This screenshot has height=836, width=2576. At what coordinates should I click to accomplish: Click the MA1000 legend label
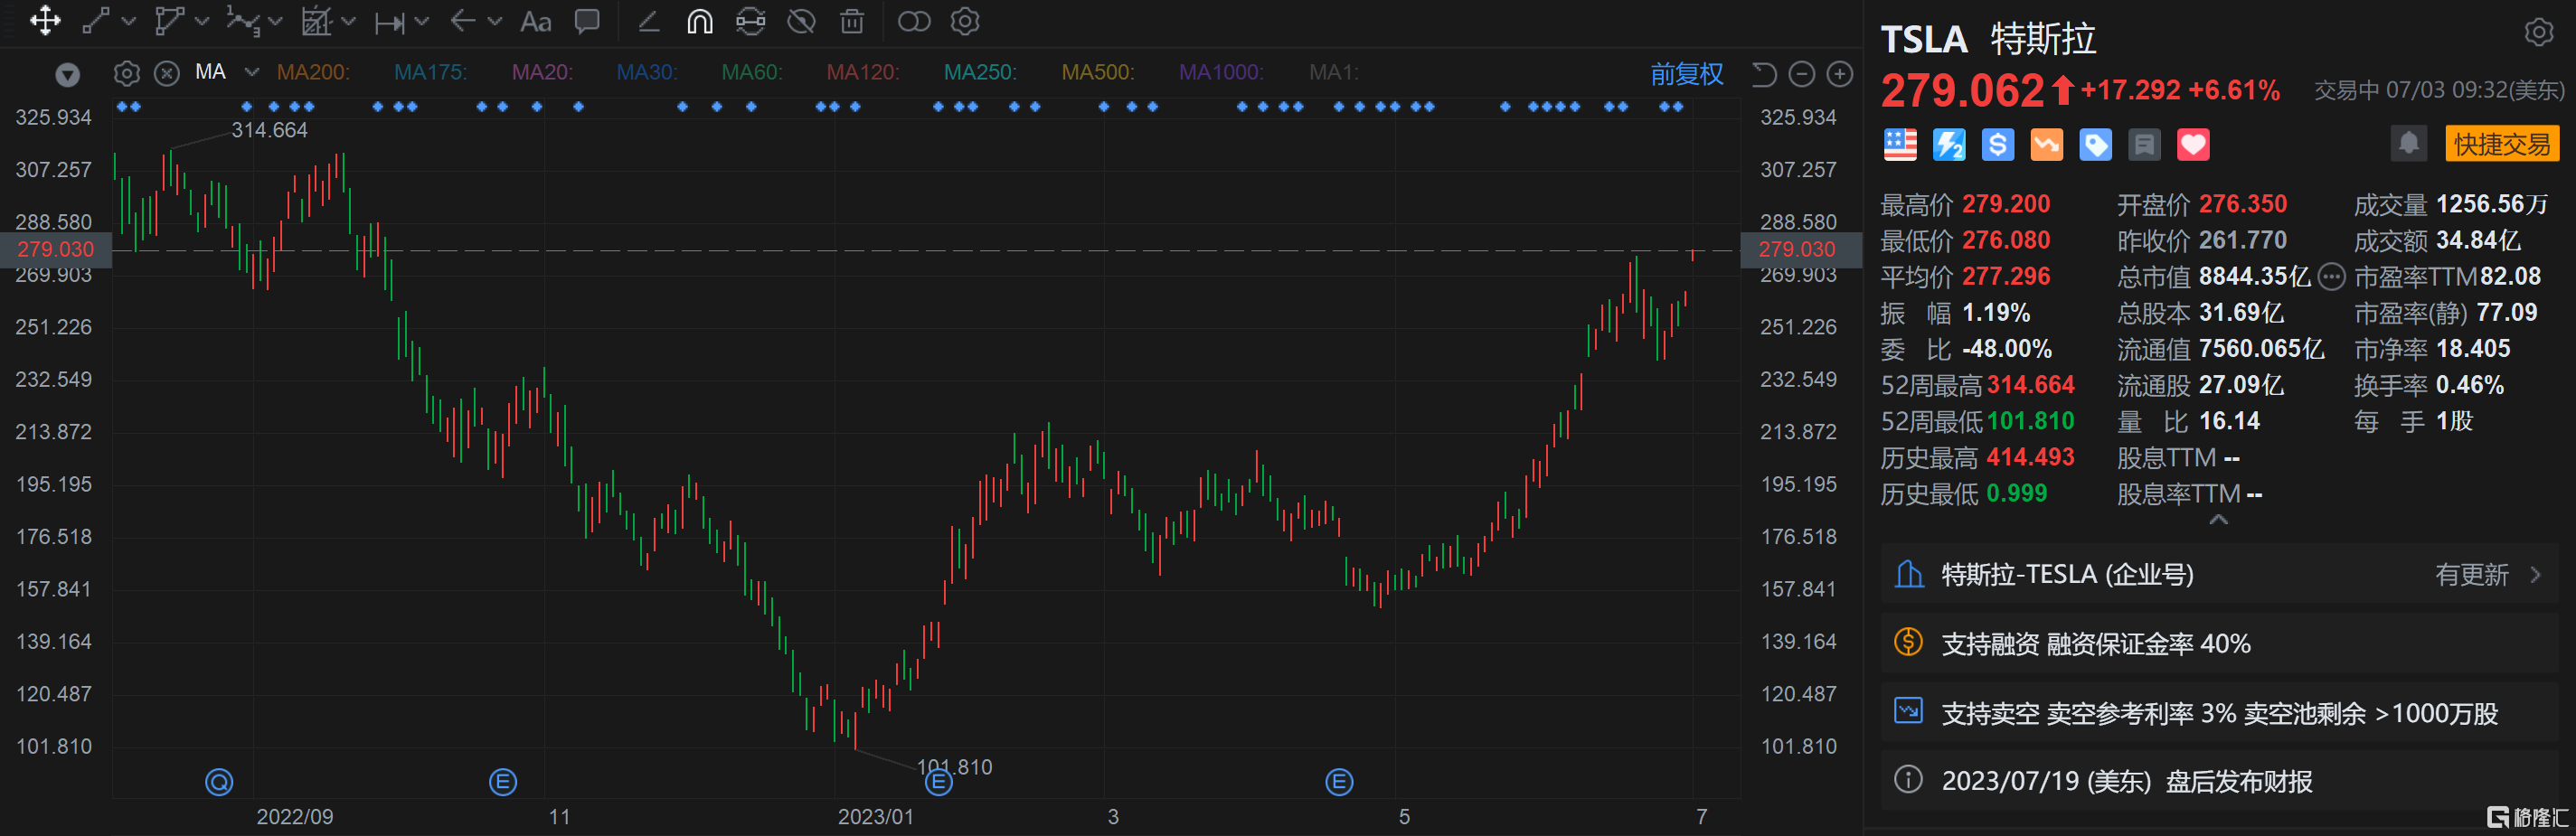click(x=1221, y=72)
